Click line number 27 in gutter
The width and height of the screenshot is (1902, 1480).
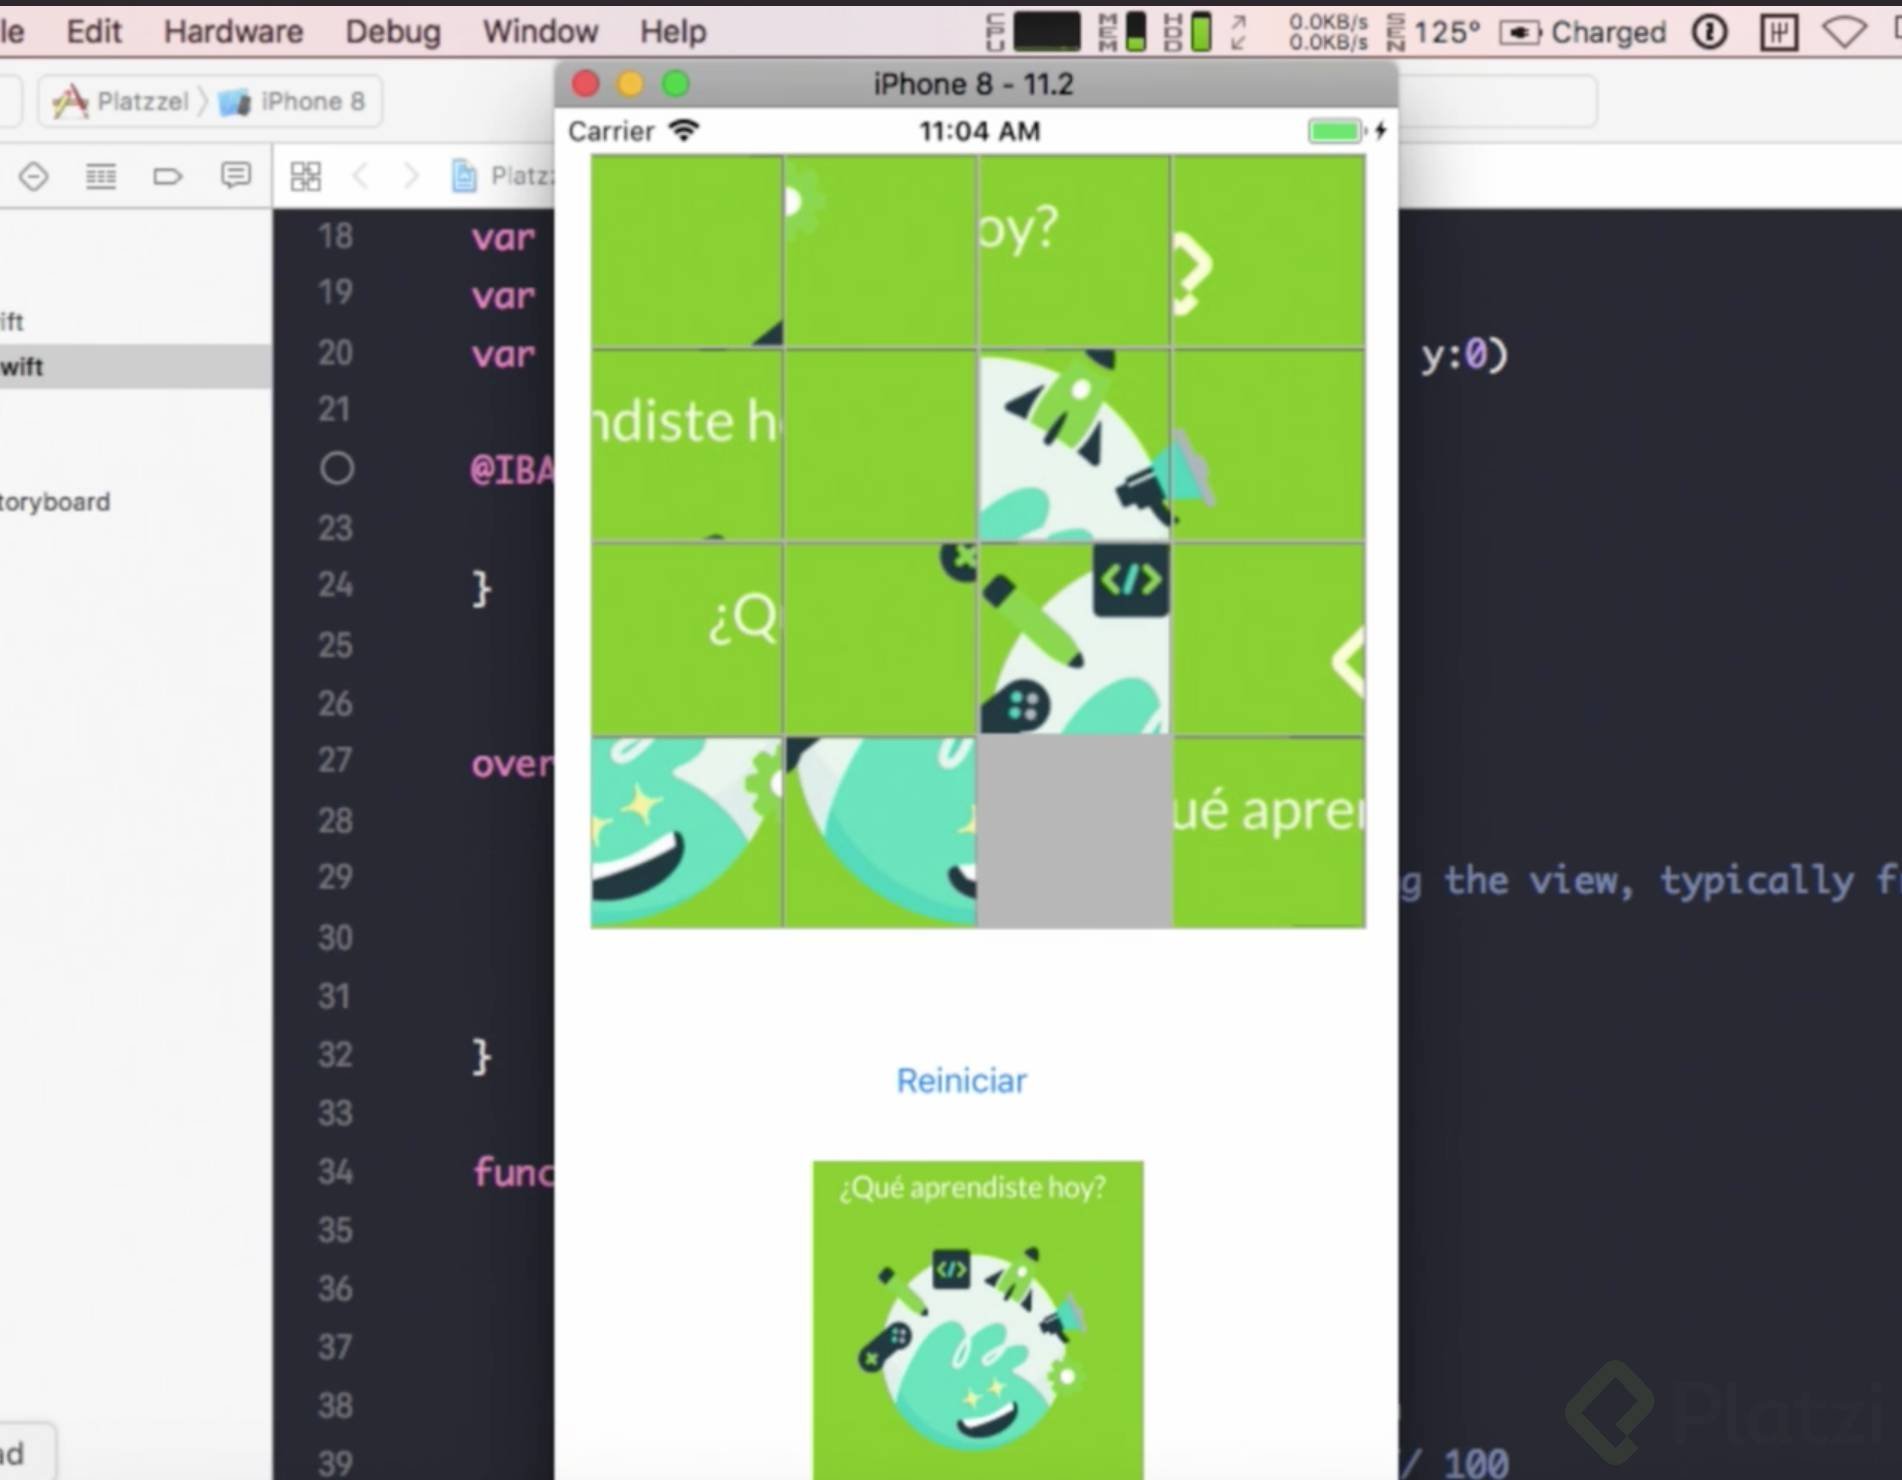(335, 761)
